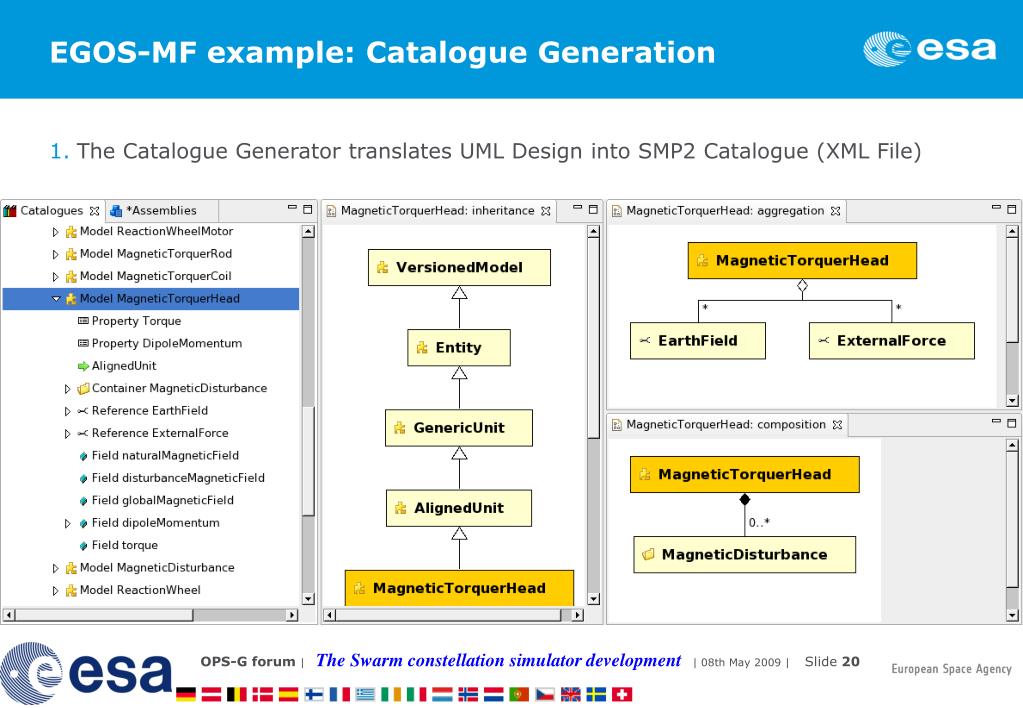This screenshot has width=1023, height=708.
Task: Expand Field dipoleMomentum entry
Action: [x=67, y=523]
